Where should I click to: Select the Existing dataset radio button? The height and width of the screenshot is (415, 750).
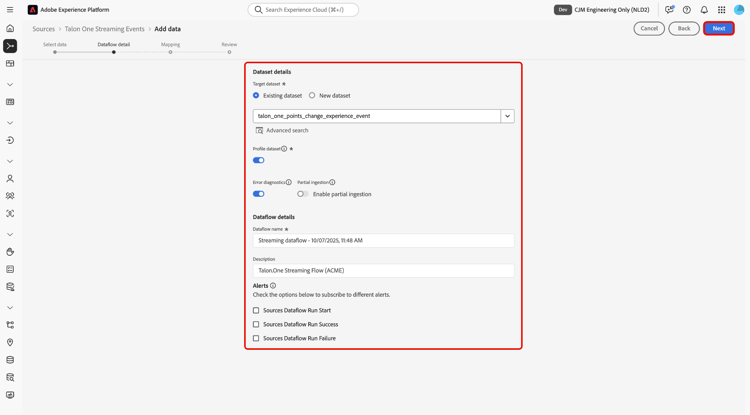[256, 96]
